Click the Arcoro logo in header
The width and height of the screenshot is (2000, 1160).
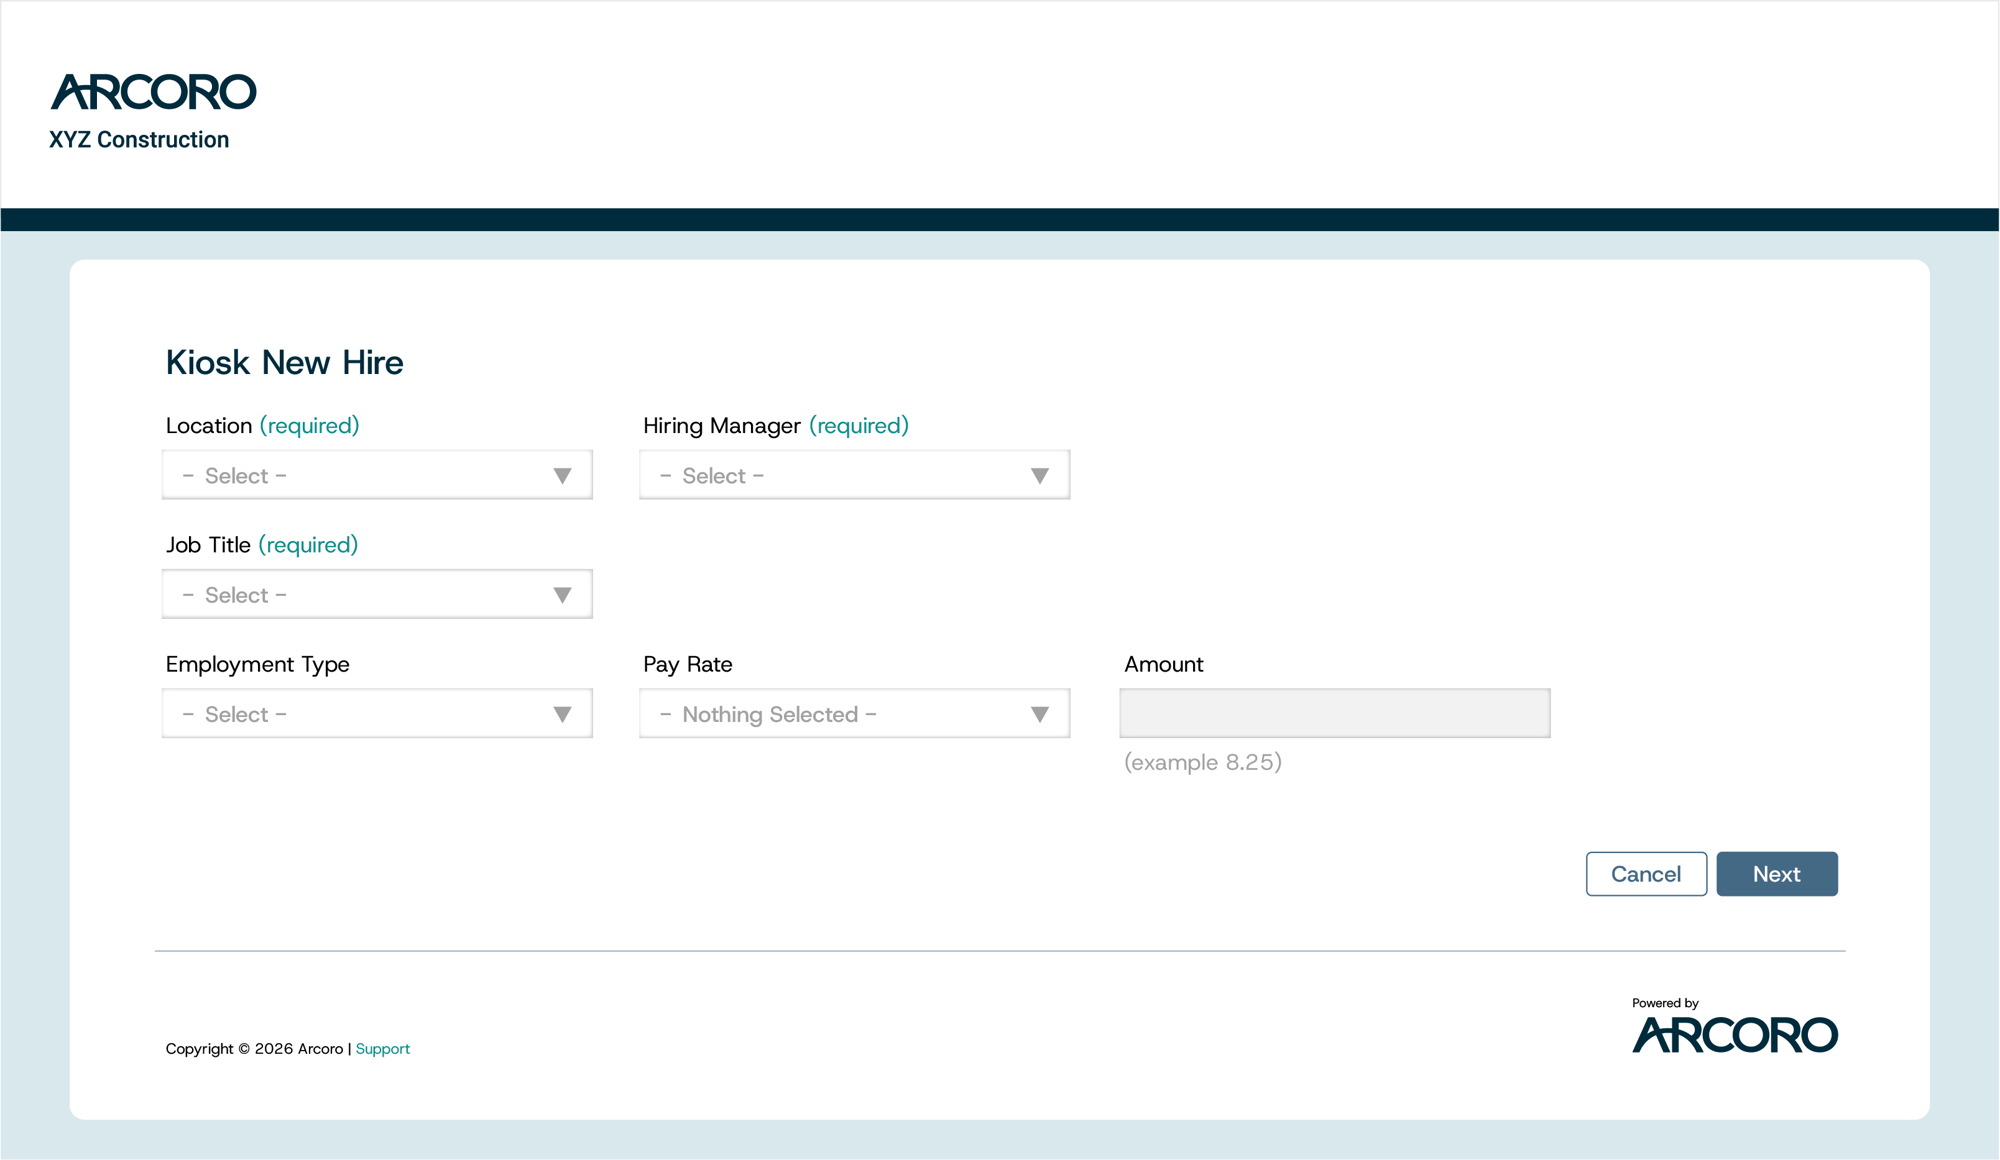[153, 92]
